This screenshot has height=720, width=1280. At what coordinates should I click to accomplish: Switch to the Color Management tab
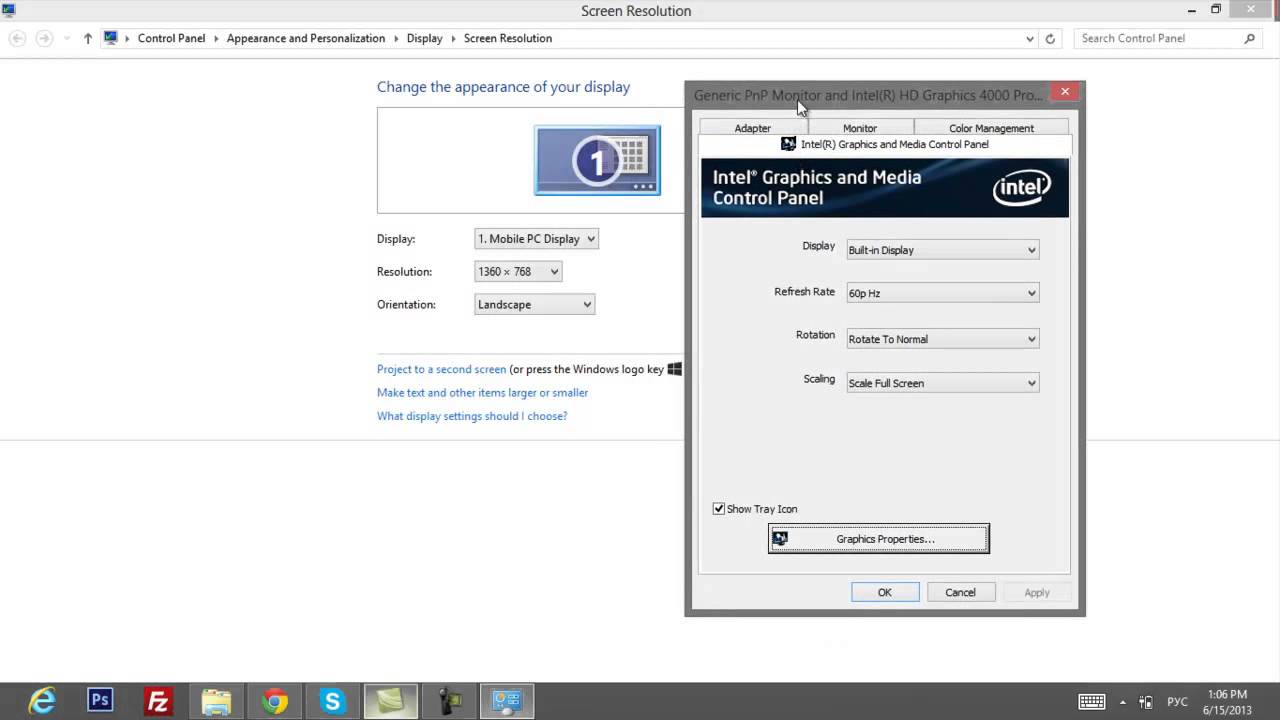991,128
